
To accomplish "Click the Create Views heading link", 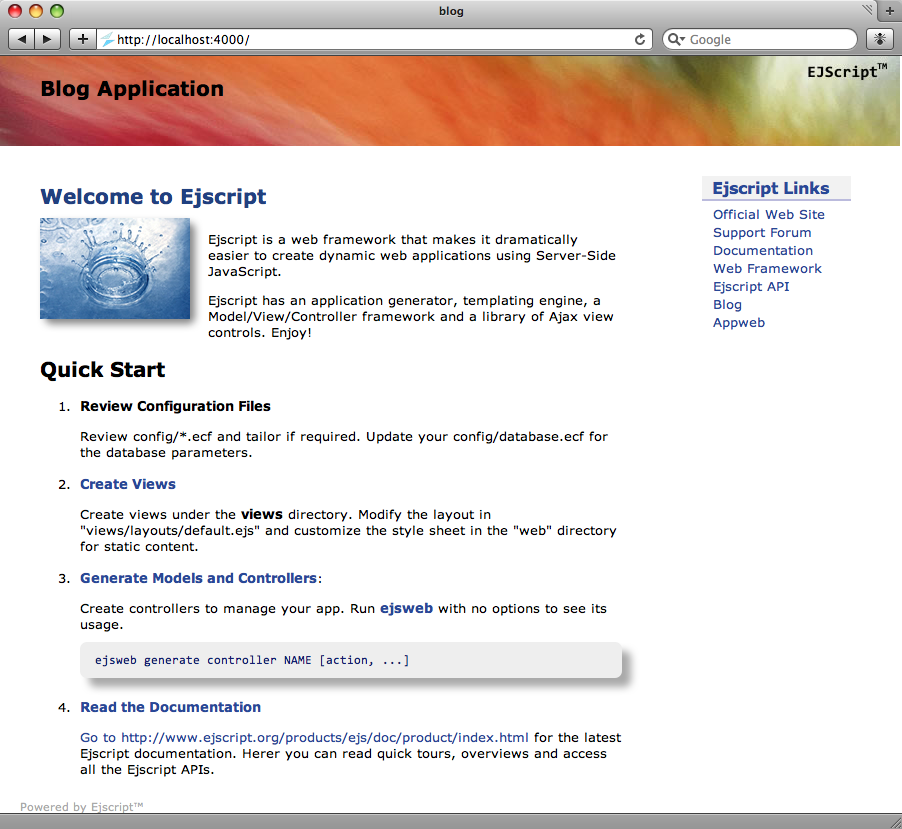I will click(128, 484).
